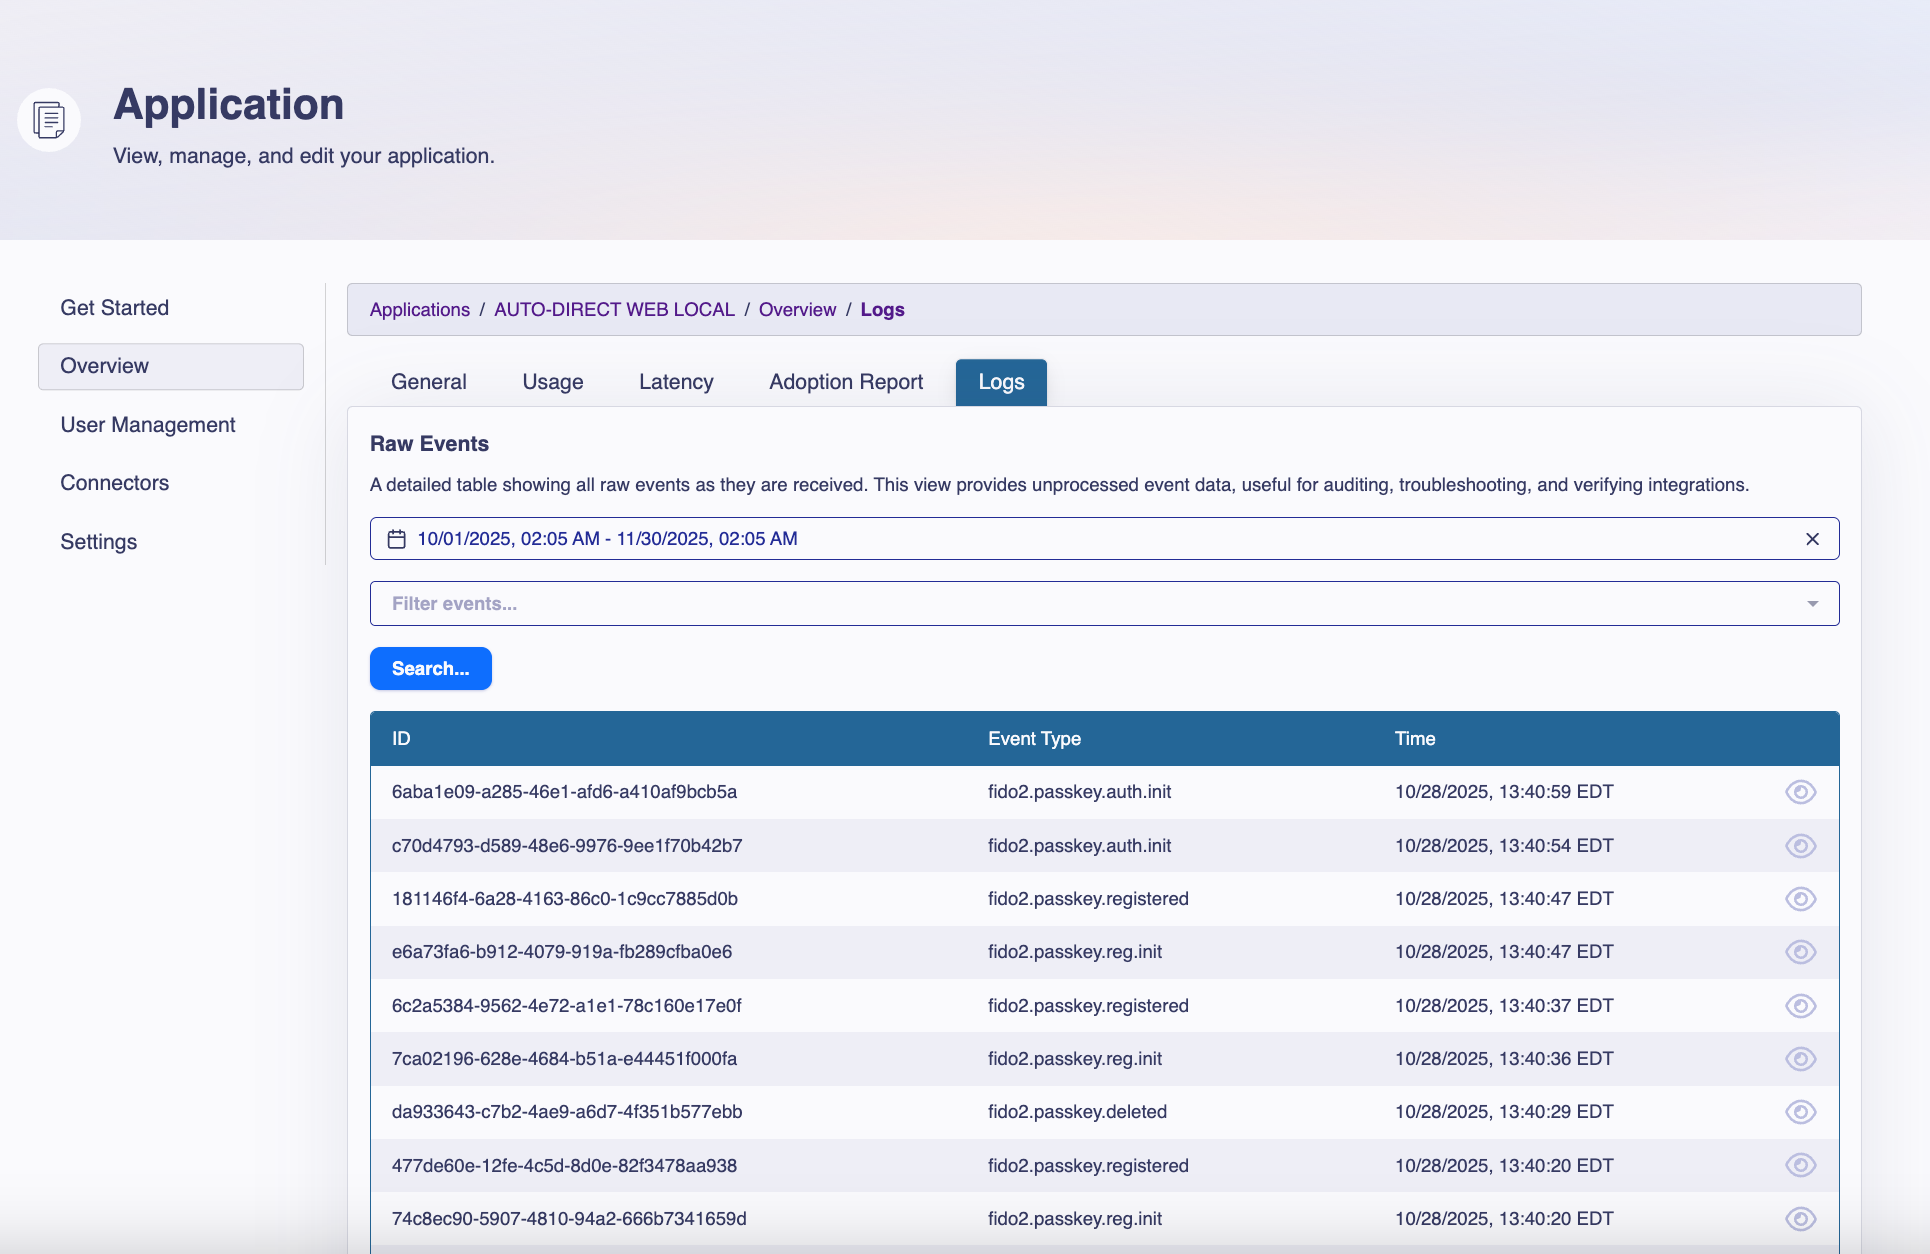Switch to the Latency tab

pos(676,381)
